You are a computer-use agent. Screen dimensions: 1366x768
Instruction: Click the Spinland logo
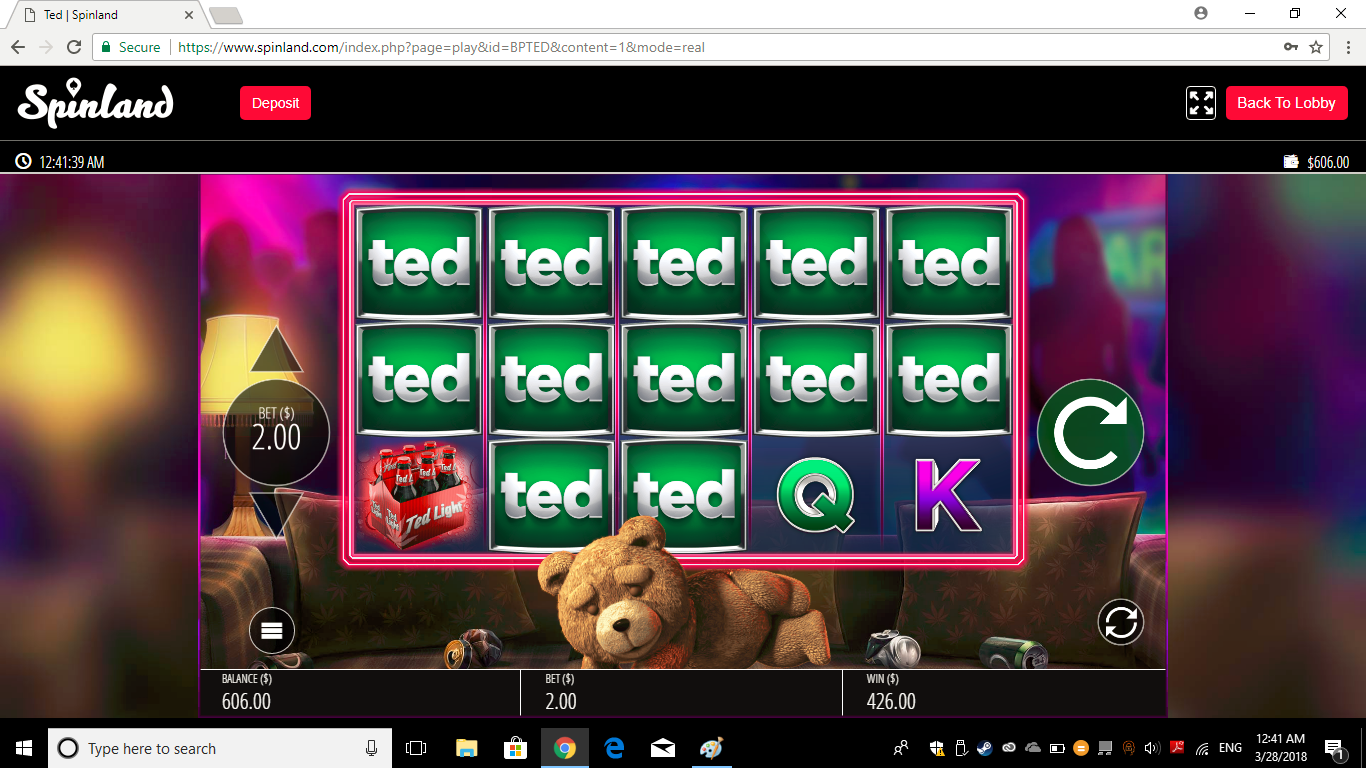pos(95,103)
